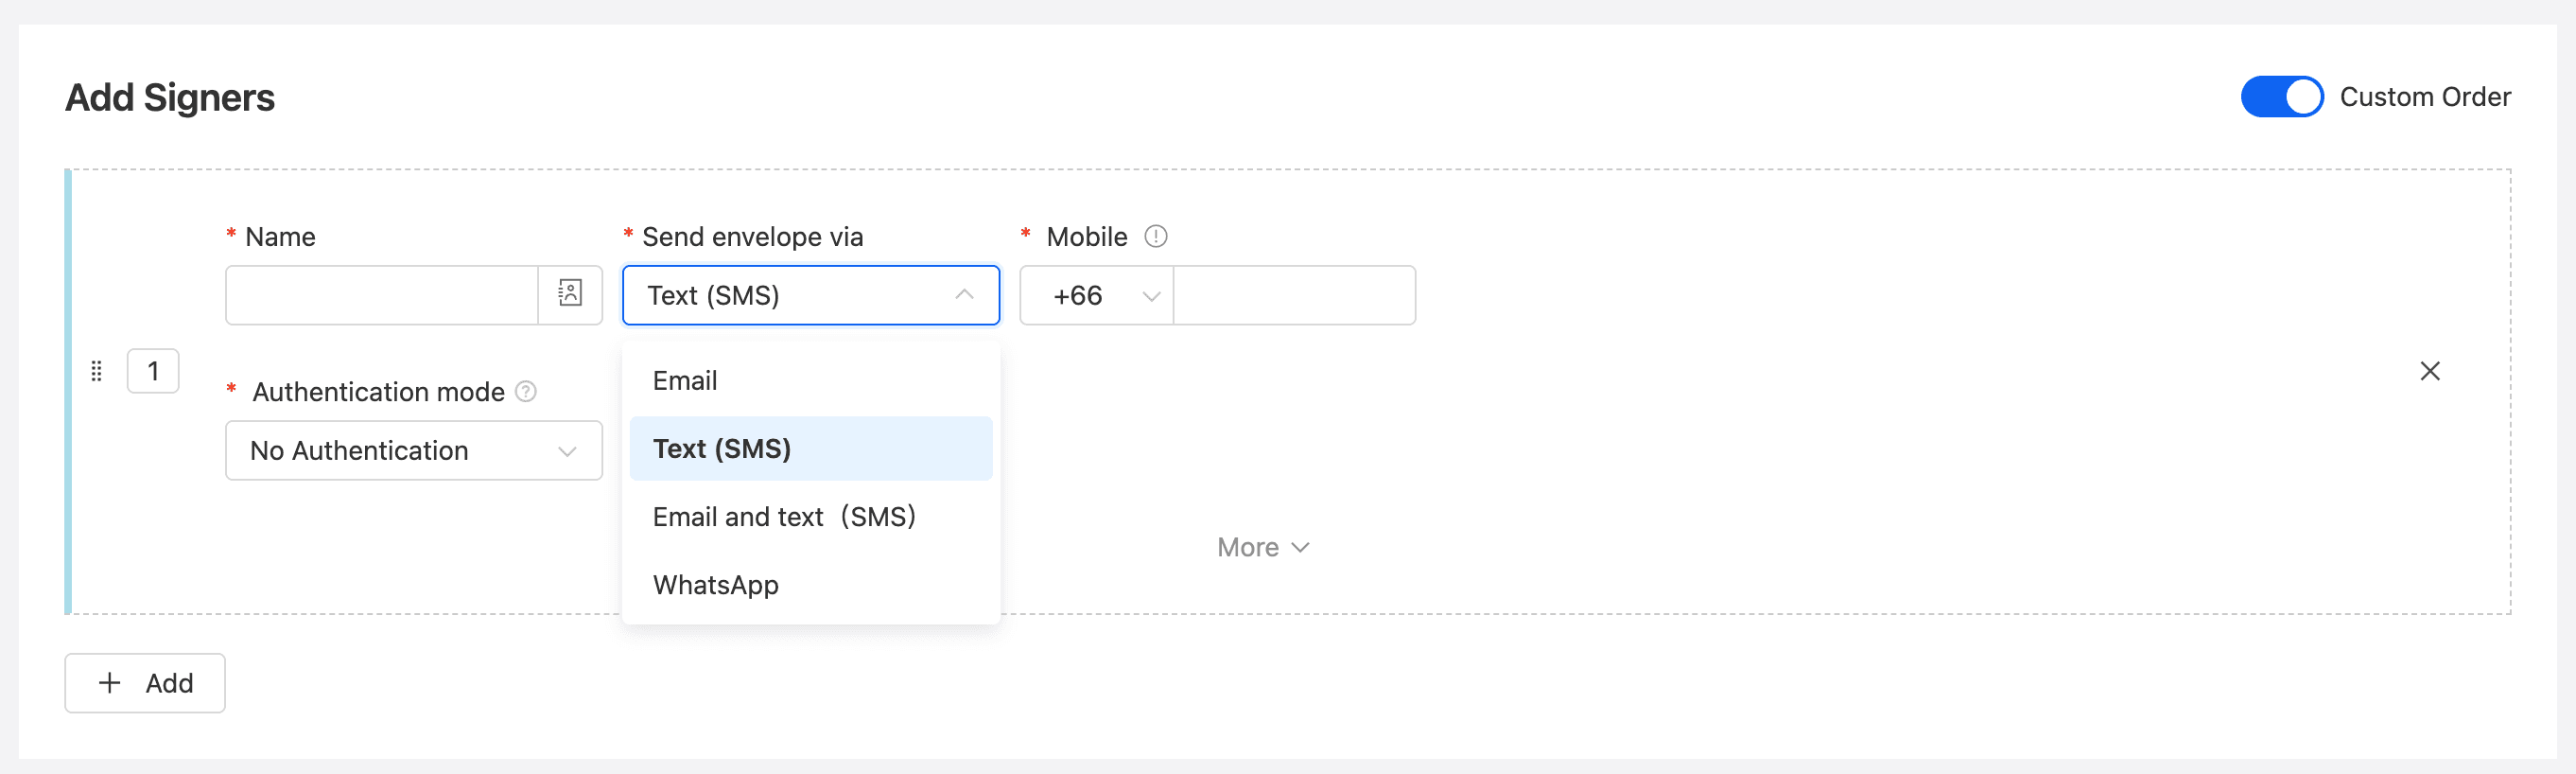Open the No Authentication dropdown
The width and height of the screenshot is (2576, 774).
[413, 451]
